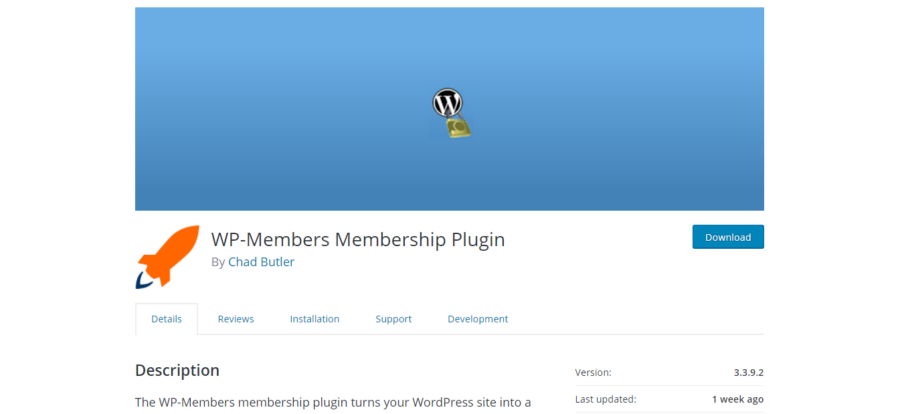Click the description paragraph text
The image size is (900, 414).
pos(333,401)
